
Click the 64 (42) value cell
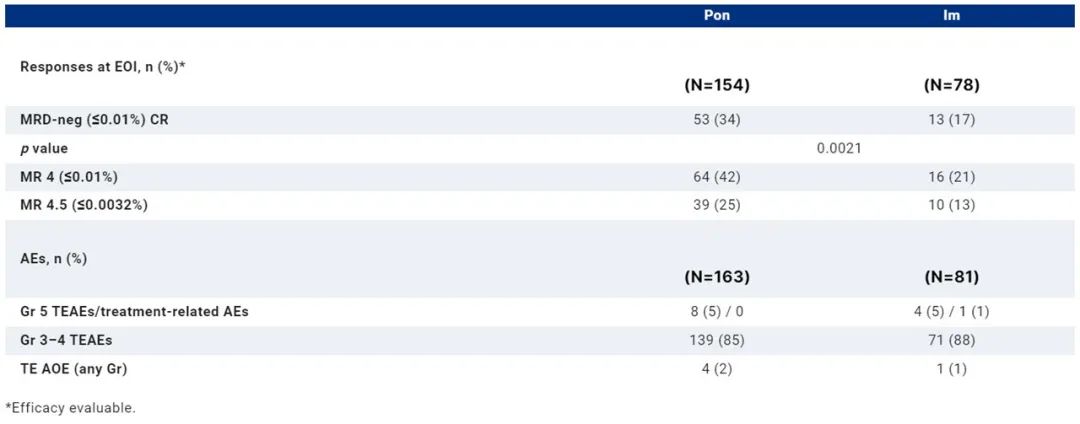click(716, 177)
